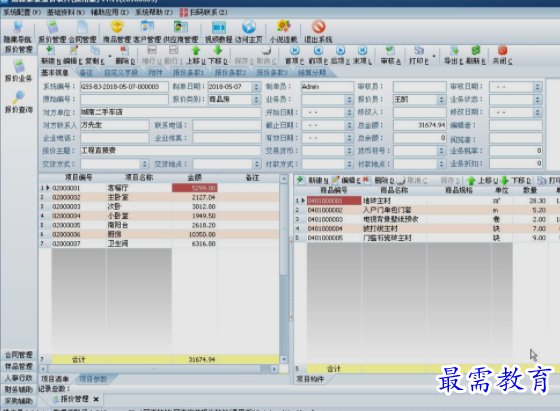Go to last record with 末项
The width and height of the screenshot is (560, 411).
point(362,55)
